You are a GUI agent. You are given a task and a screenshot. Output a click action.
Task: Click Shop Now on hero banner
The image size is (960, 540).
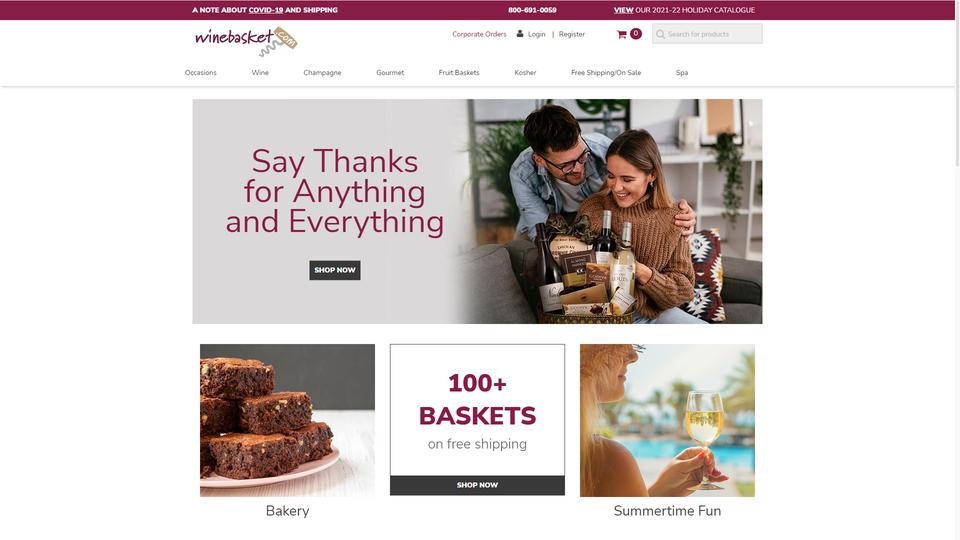[335, 270]
